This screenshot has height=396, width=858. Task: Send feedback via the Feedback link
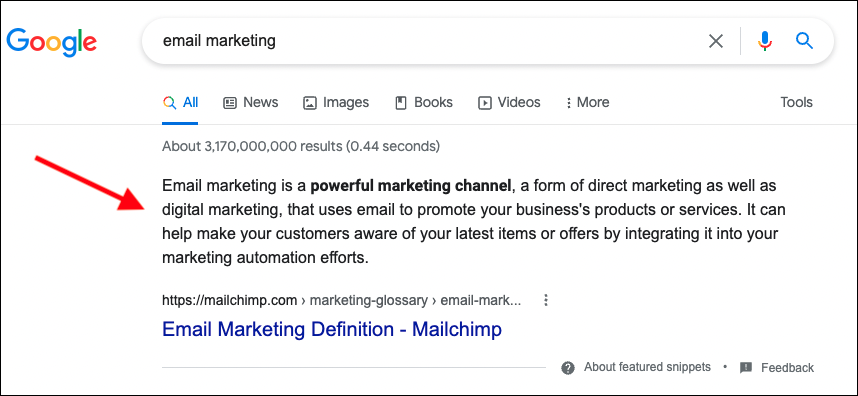pyautogui.click(x=787, y=368)
